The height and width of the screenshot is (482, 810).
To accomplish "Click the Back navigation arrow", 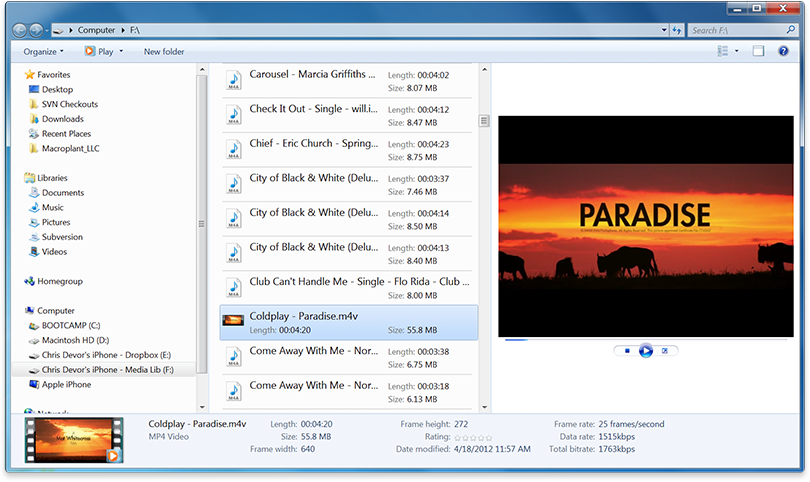I will coord(19,30).
